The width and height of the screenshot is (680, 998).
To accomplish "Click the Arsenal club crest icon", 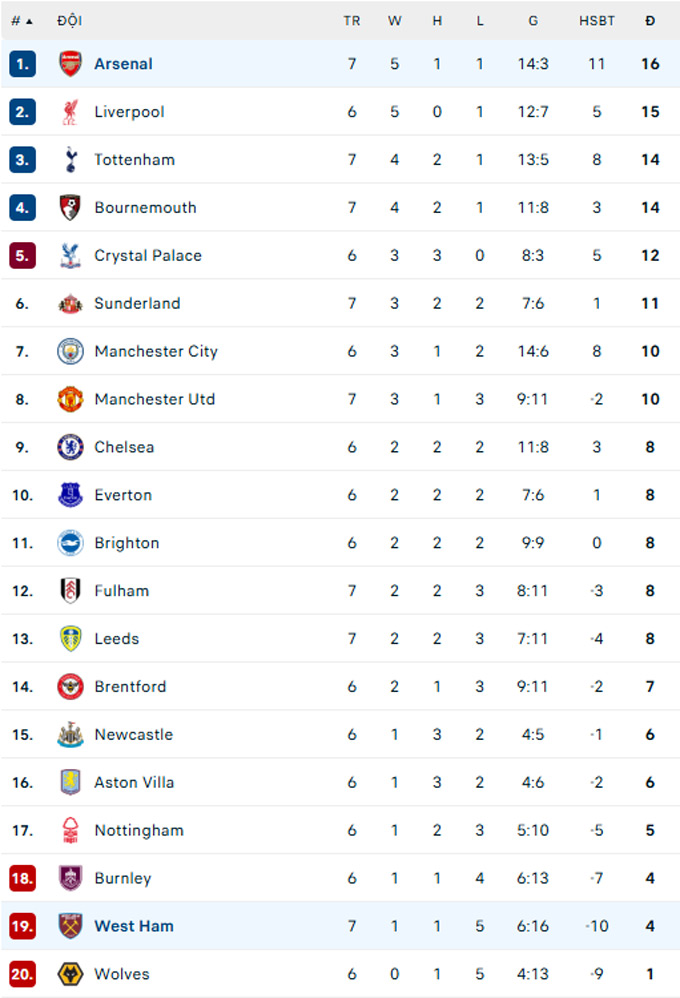I will tap(71, 64).
